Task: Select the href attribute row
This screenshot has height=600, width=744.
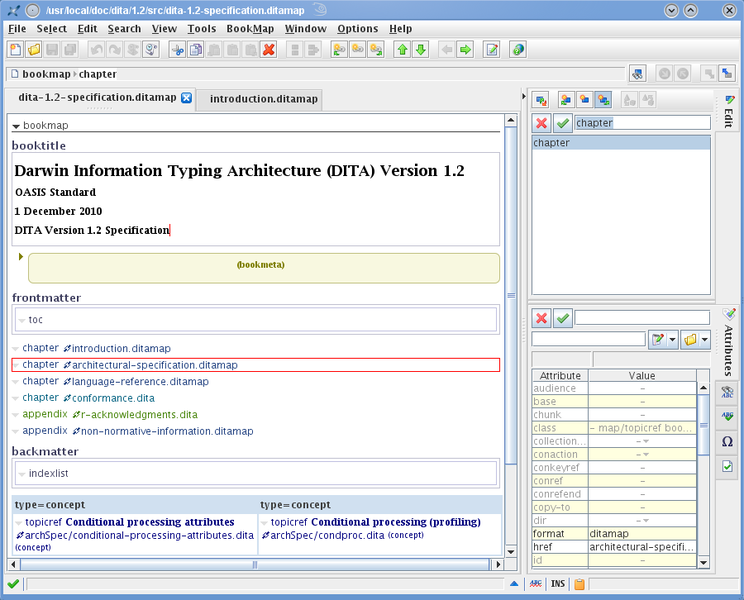Action: 614,547
